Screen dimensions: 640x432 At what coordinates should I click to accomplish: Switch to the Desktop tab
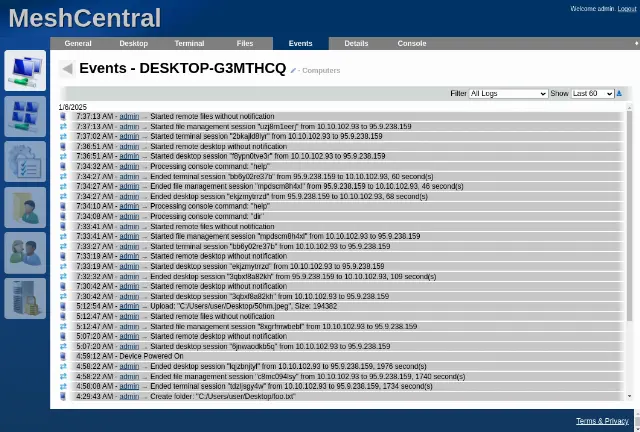133,43
